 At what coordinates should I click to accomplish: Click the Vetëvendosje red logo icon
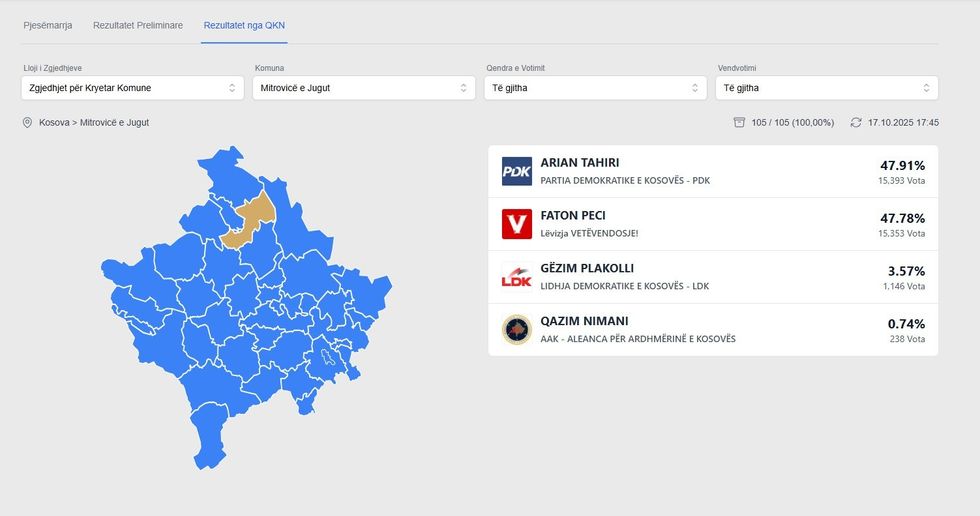[516, 224]
